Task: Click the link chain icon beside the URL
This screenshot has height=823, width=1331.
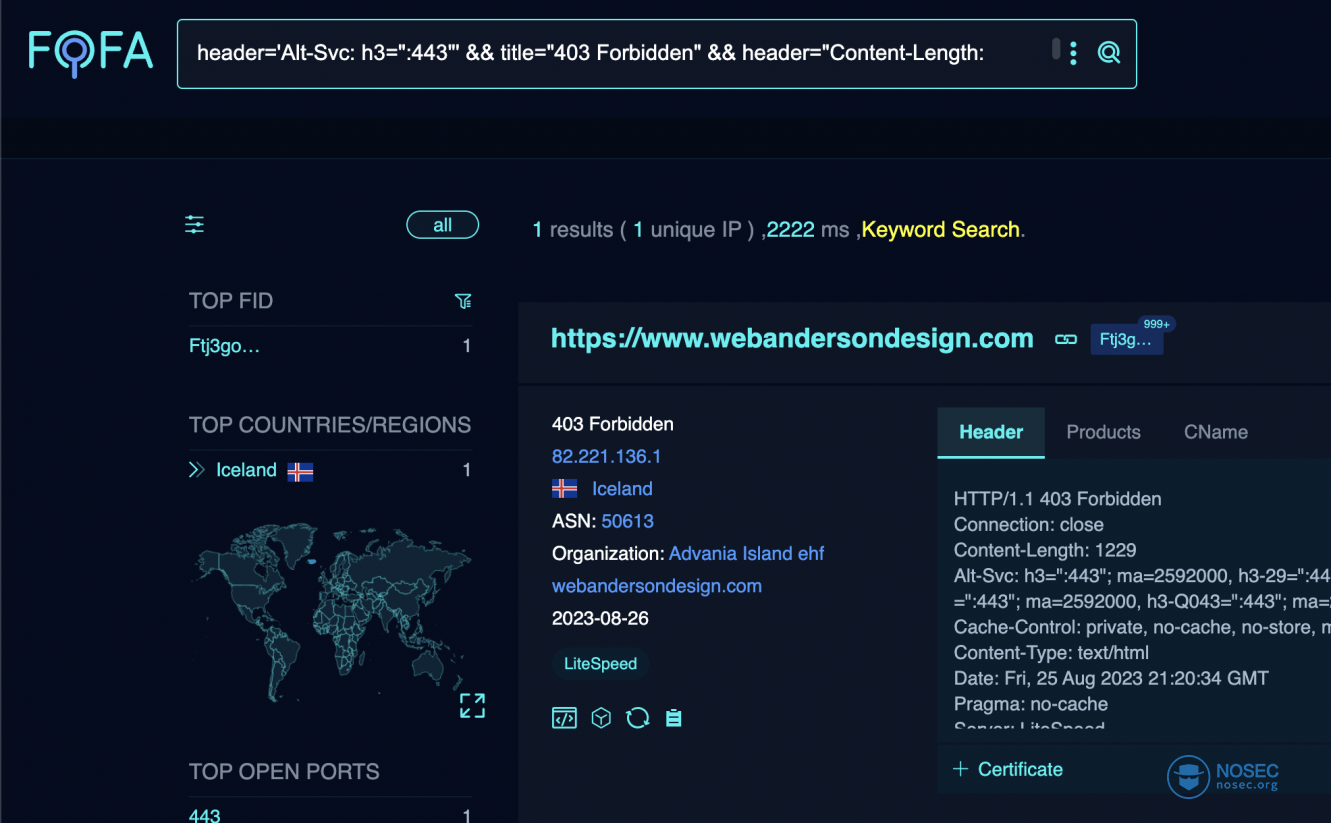Action: pyautogui.click(x=1066, y=339)
